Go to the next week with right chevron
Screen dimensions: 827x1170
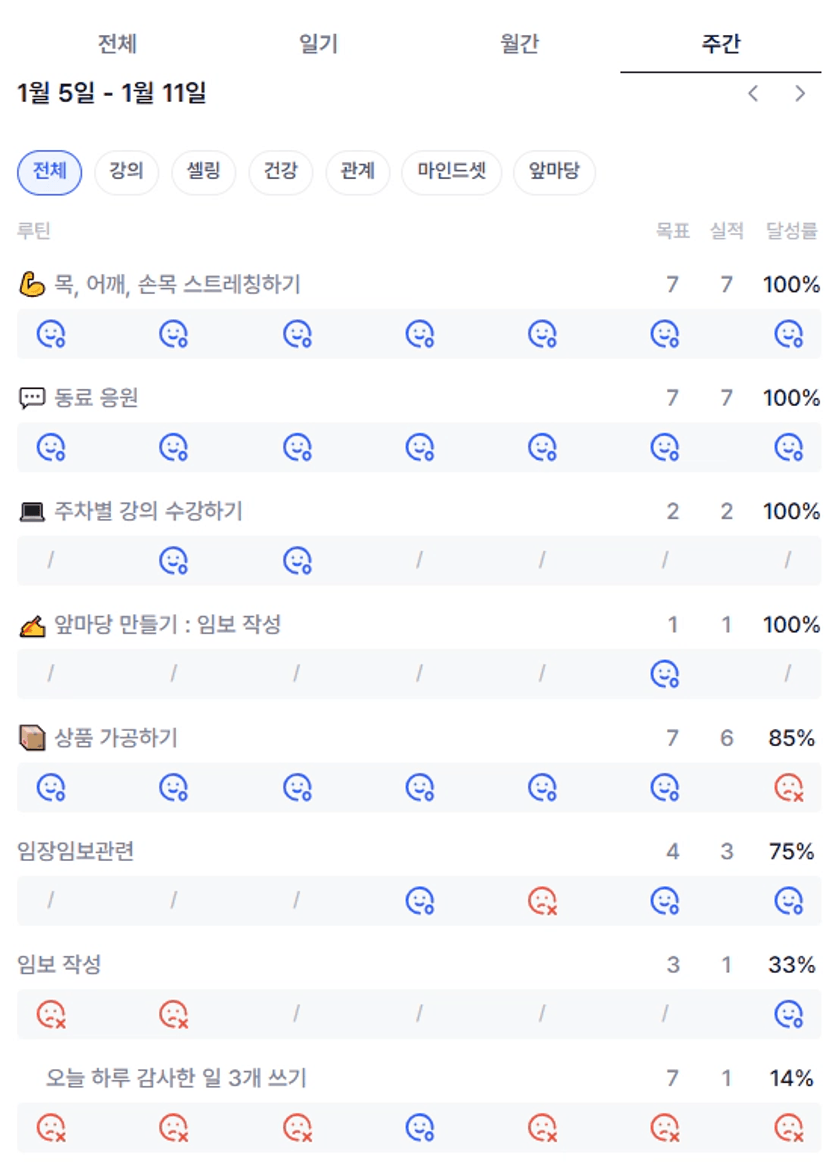[800, 94]
